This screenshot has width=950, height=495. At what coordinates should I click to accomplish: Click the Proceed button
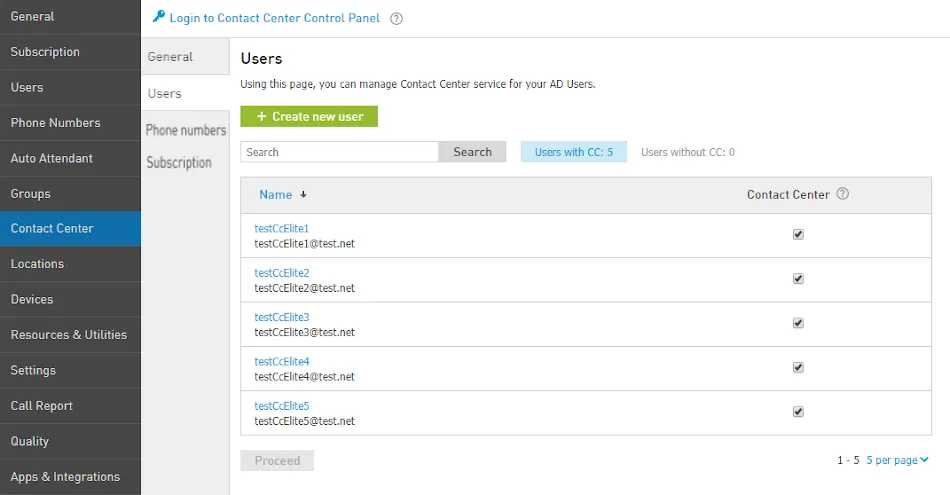[x=277, y=460]
